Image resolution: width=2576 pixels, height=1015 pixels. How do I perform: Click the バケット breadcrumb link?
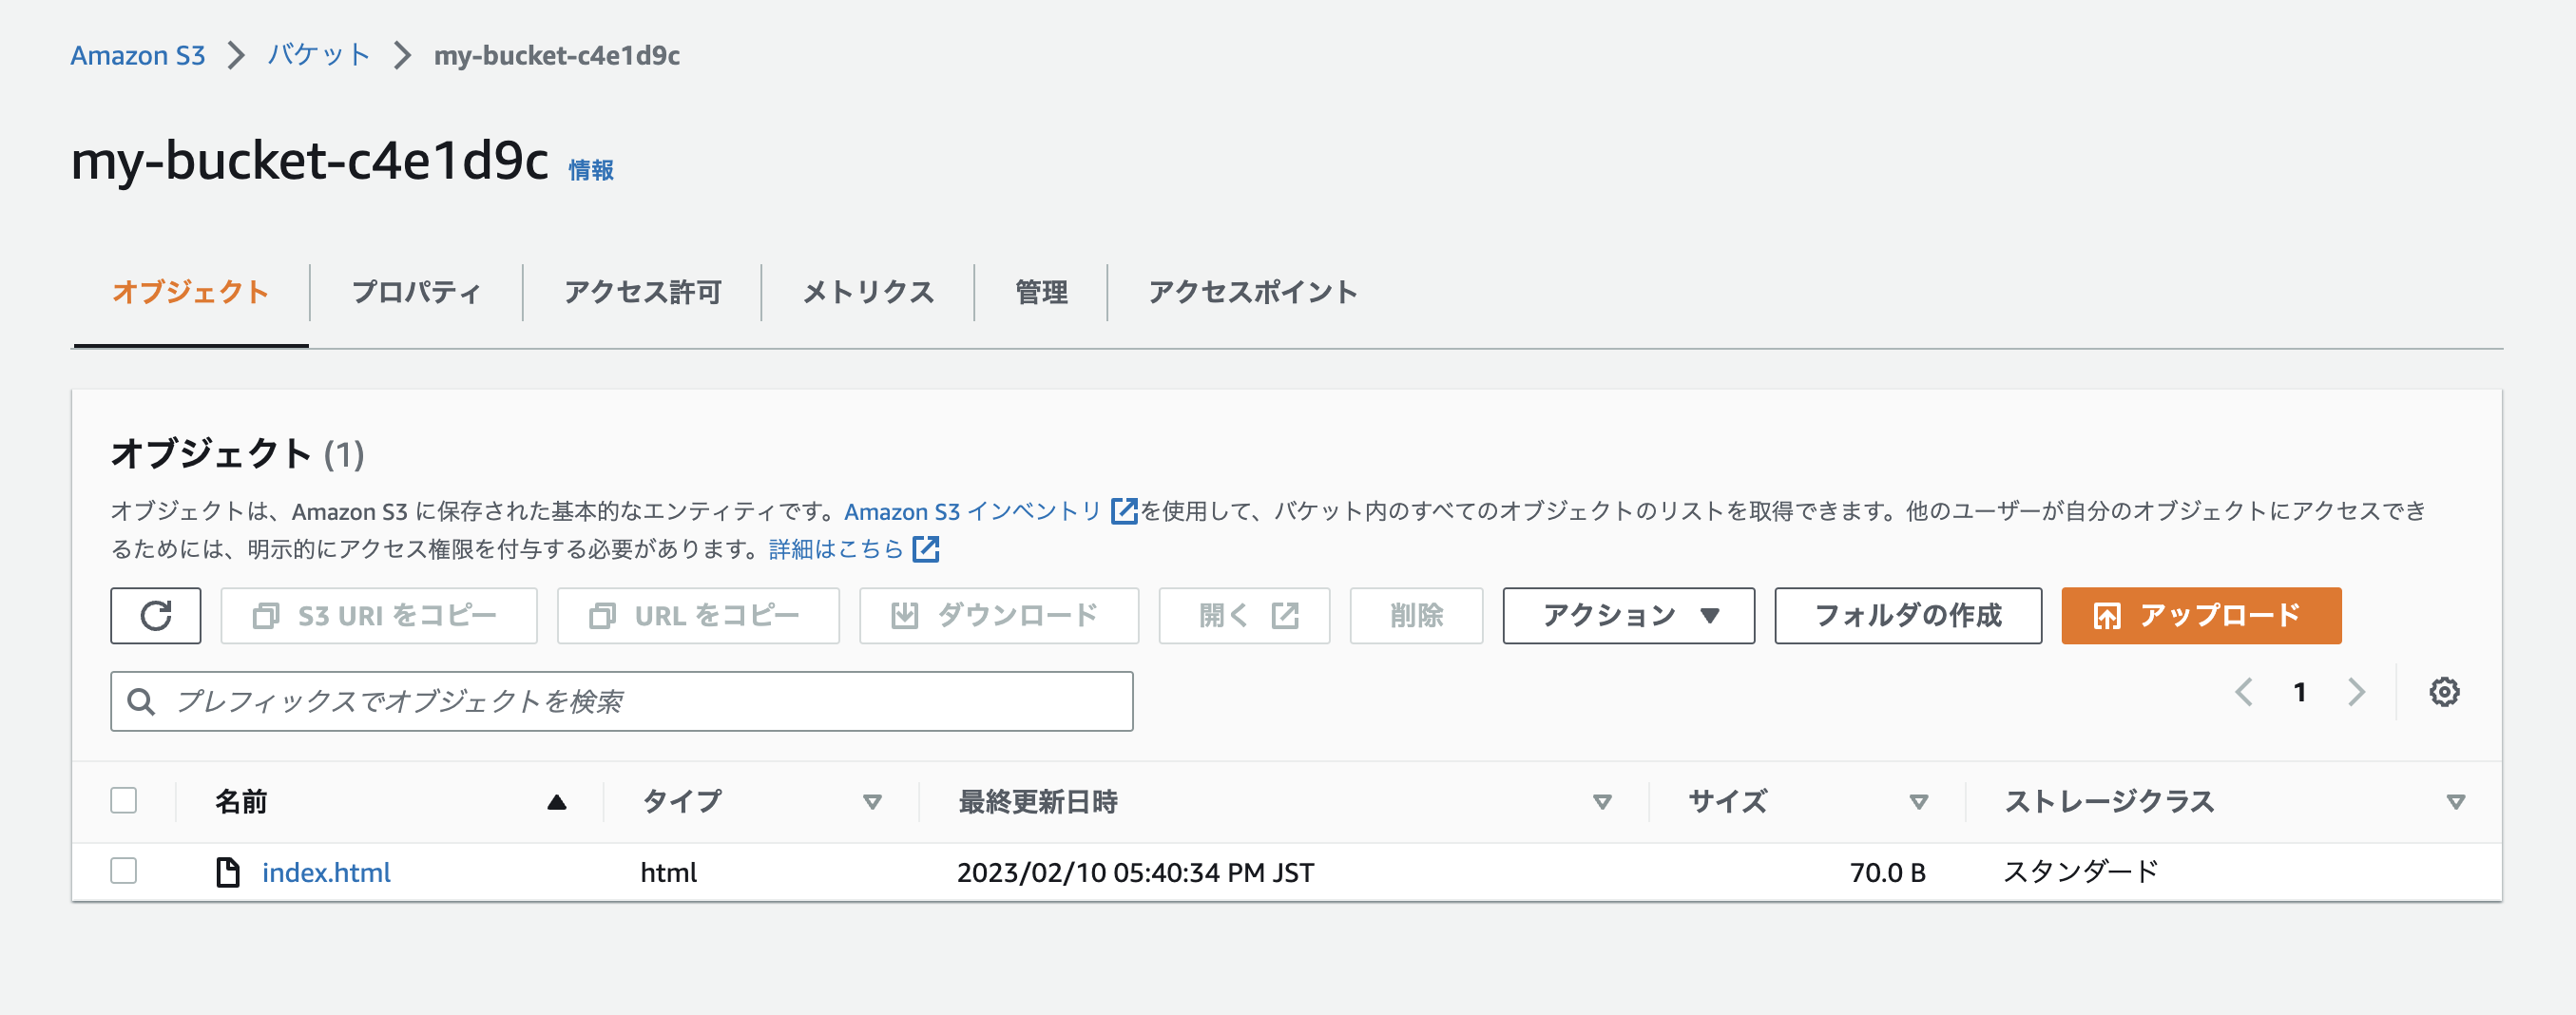(x=319, y=55)
